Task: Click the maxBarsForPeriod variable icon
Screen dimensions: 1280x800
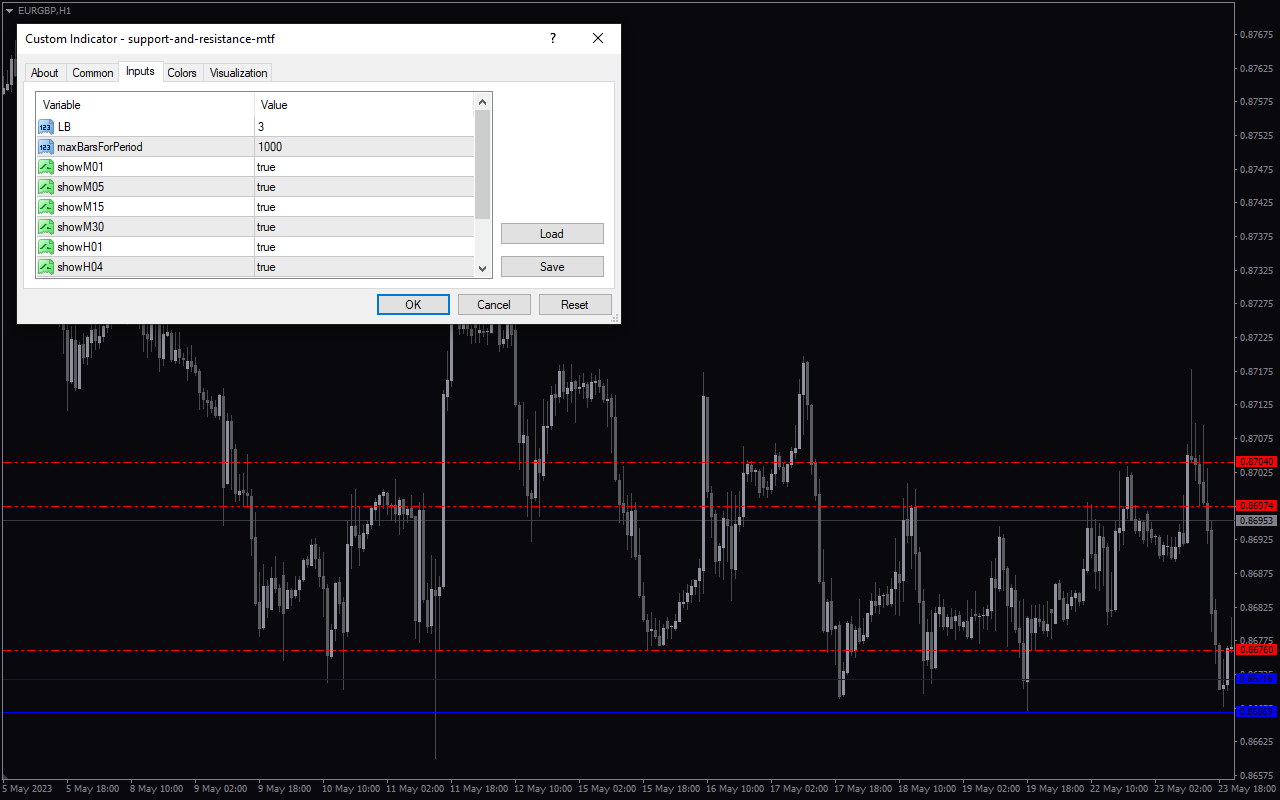Action: 45,147
